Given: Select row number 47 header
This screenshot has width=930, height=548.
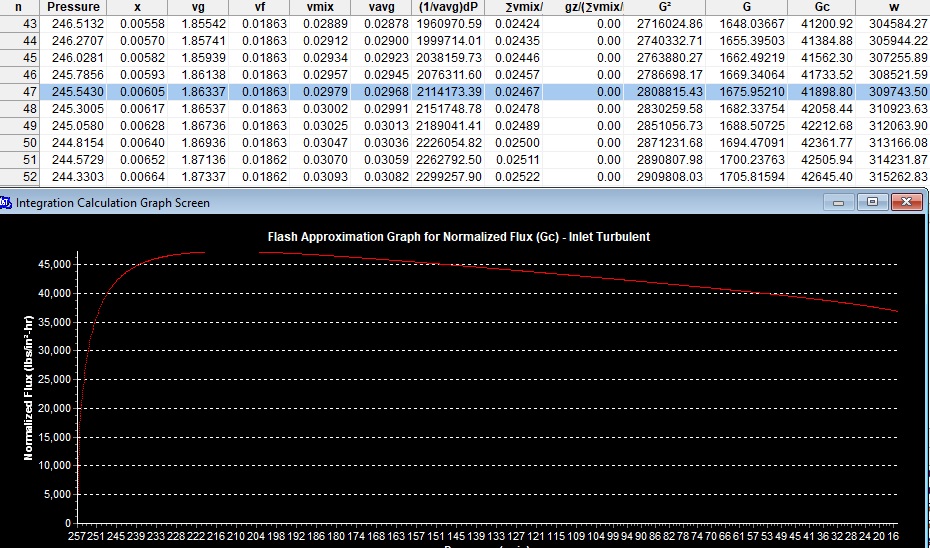Looking at the screenshot, I should [20, 92].
